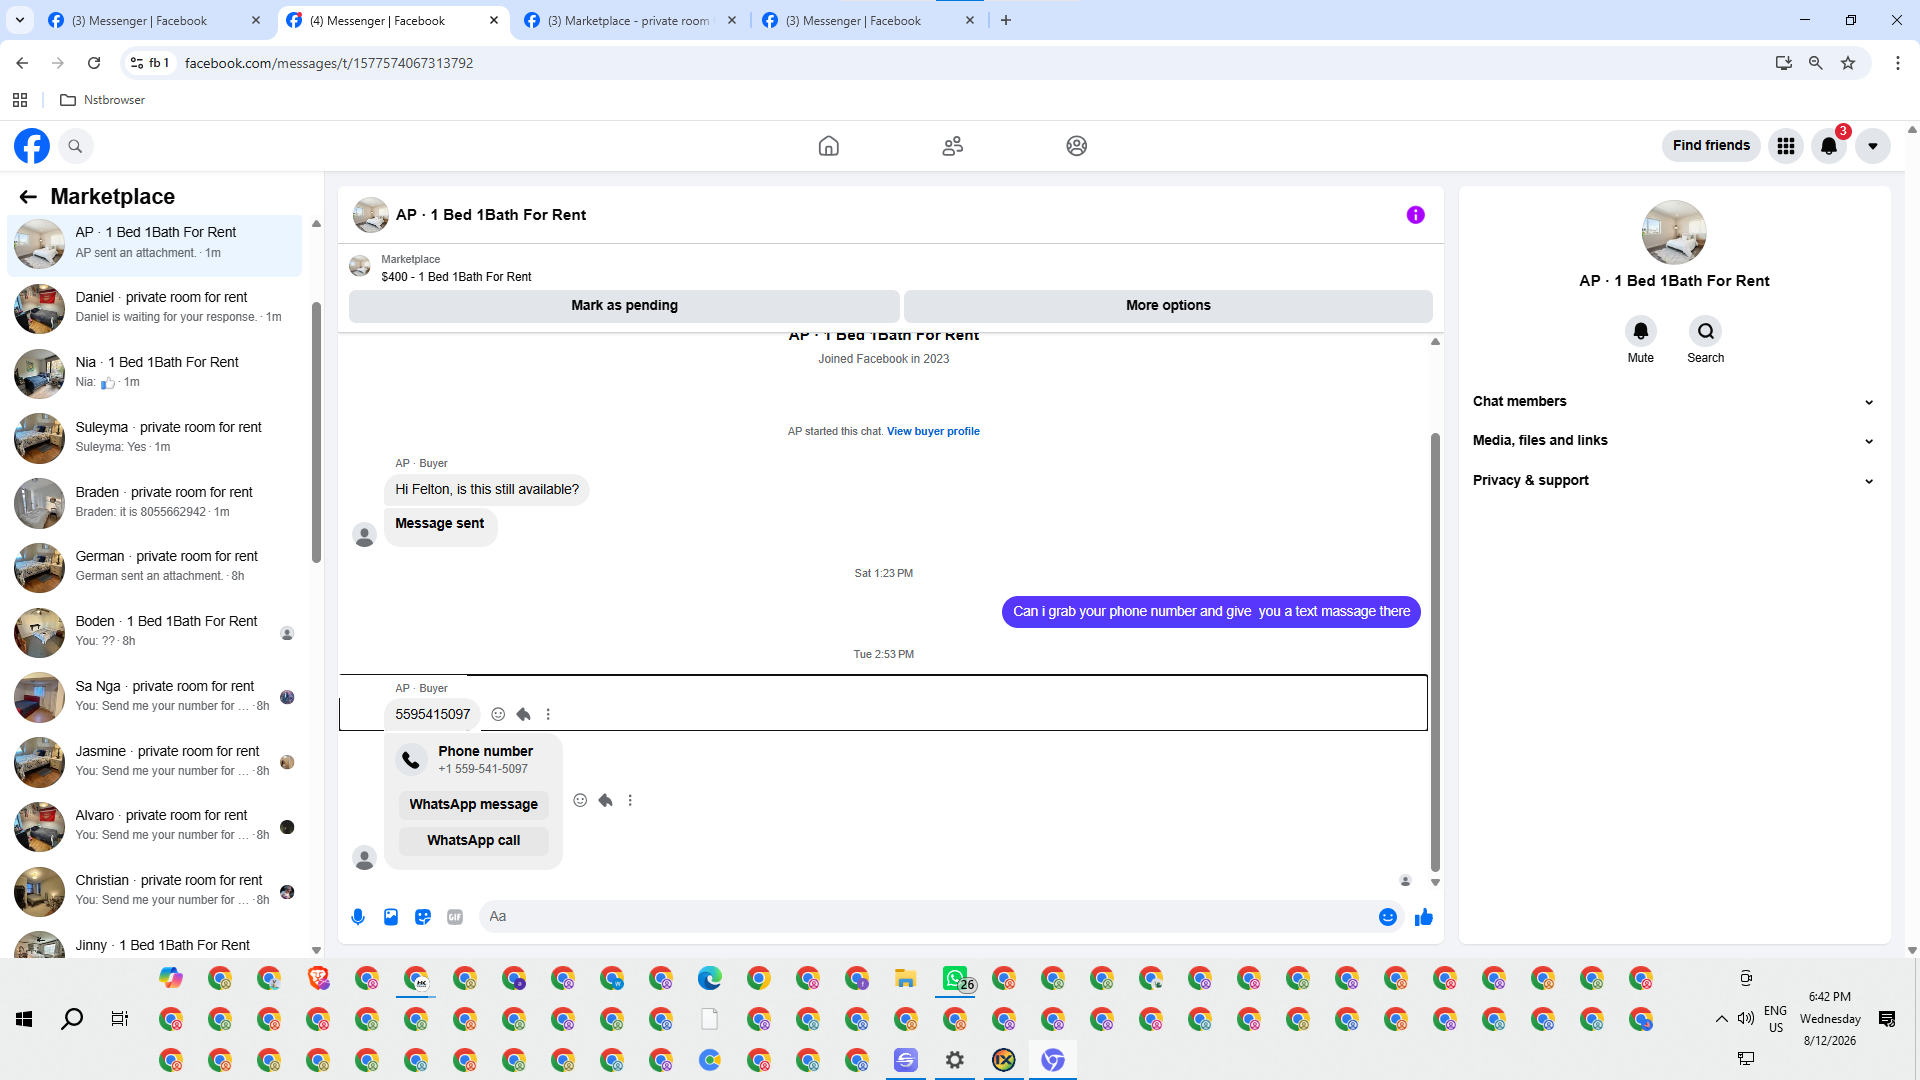
Task: Send a thumbs-up like
Action: [x=1424, y=917]
